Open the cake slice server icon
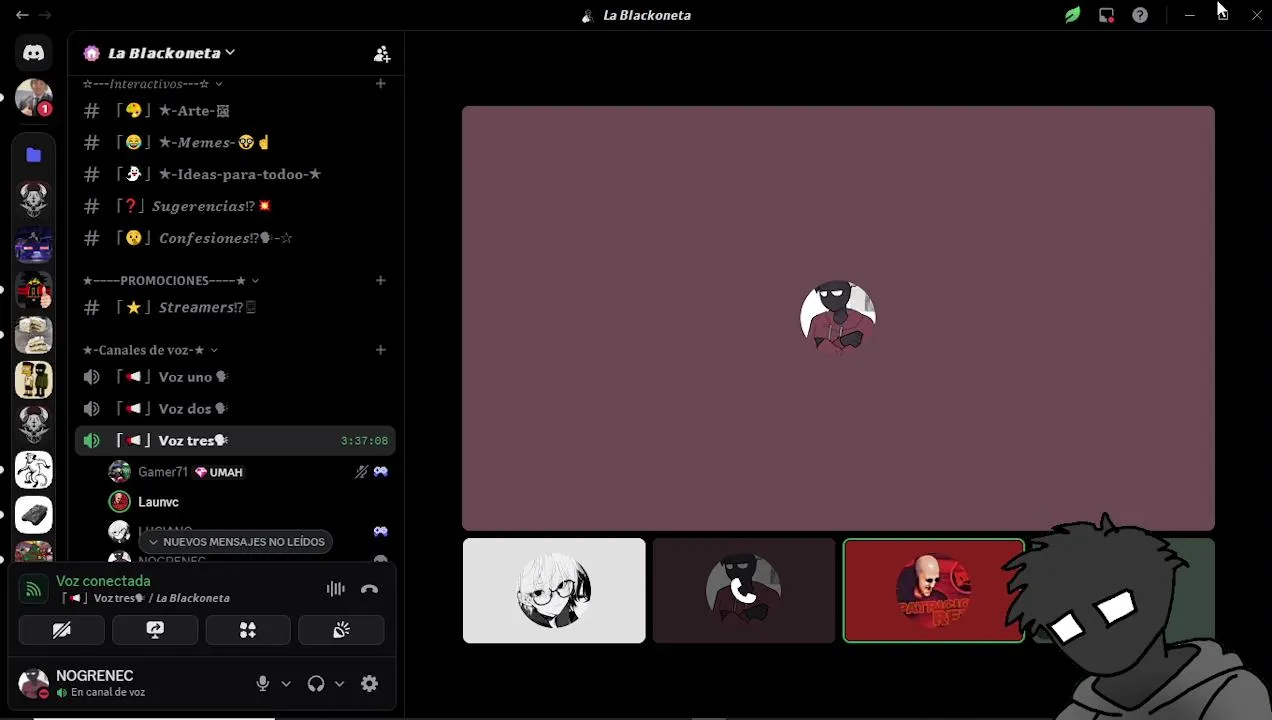The image size is (1272, 720). (x=34, y=335)
